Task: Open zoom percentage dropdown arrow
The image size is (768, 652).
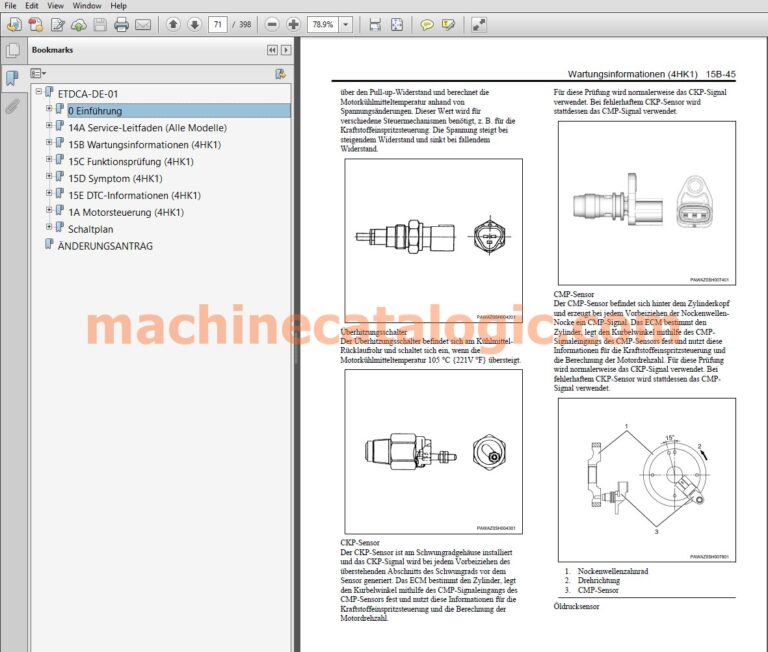Action: tap(346, 24)
